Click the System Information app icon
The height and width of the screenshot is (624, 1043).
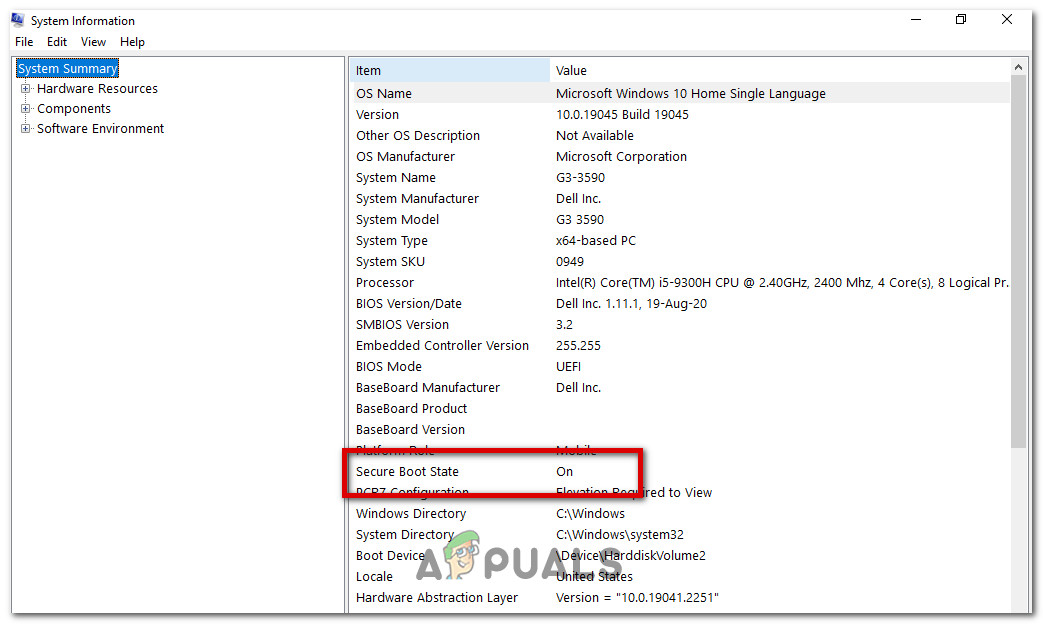coord(18,20)
